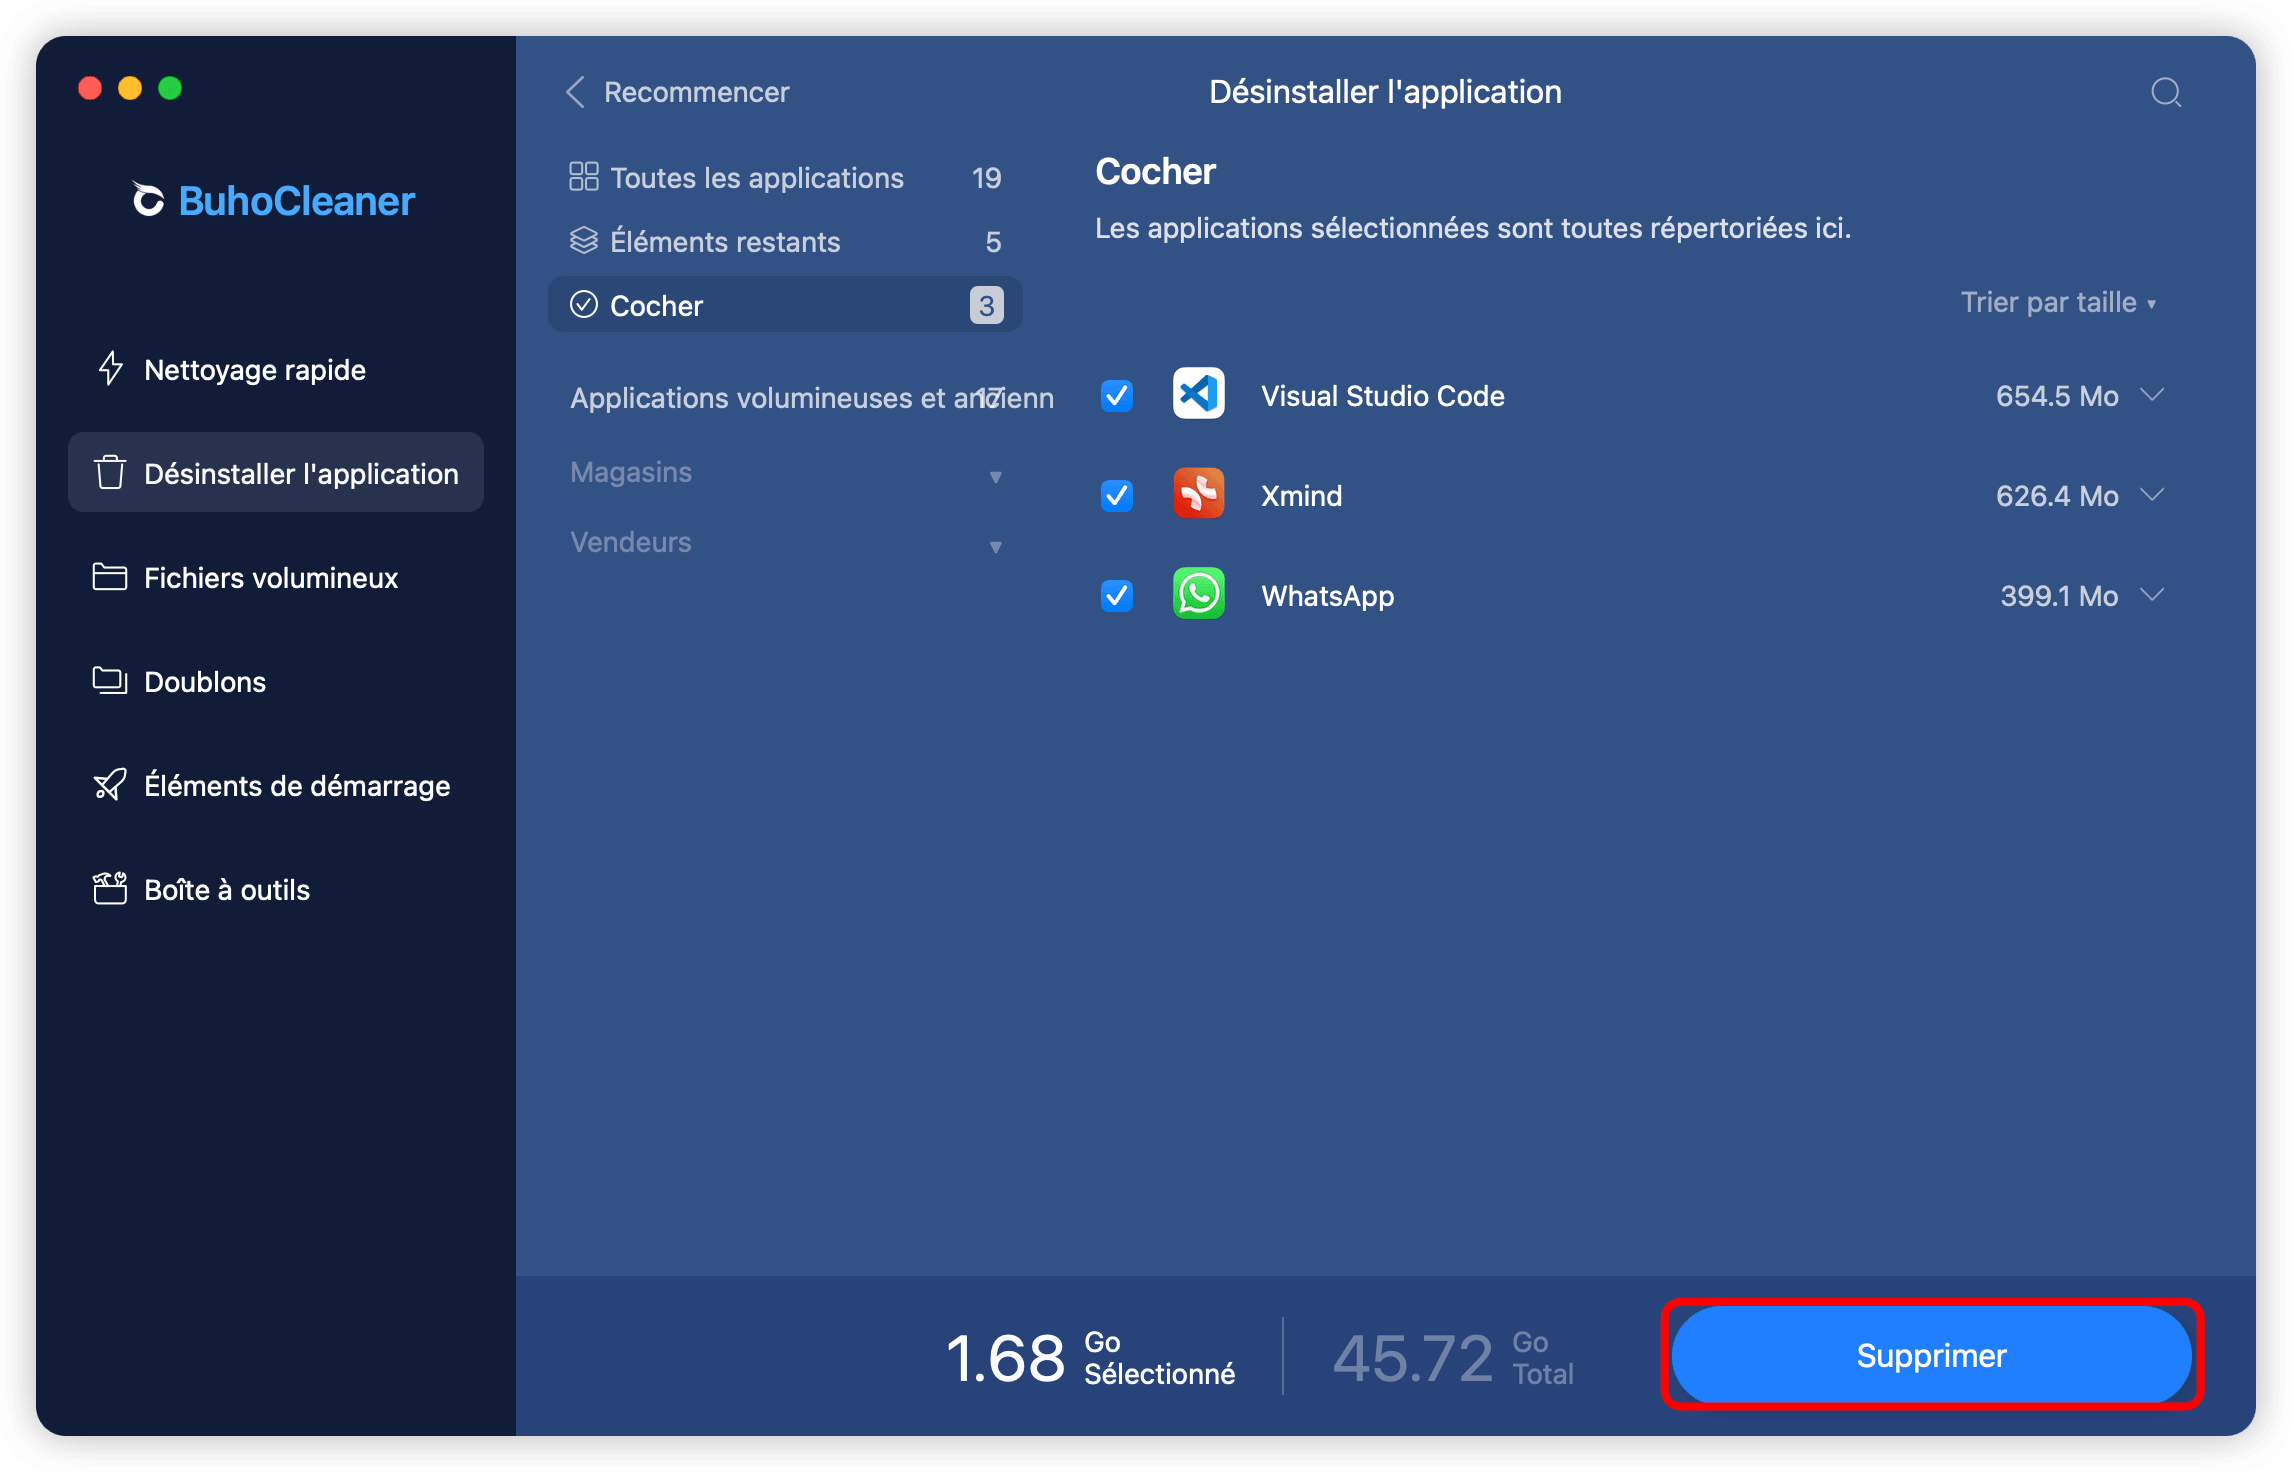Click the search magnifier icon
This screenshot has width=2292, height=1472.
tap(2166, 93)
